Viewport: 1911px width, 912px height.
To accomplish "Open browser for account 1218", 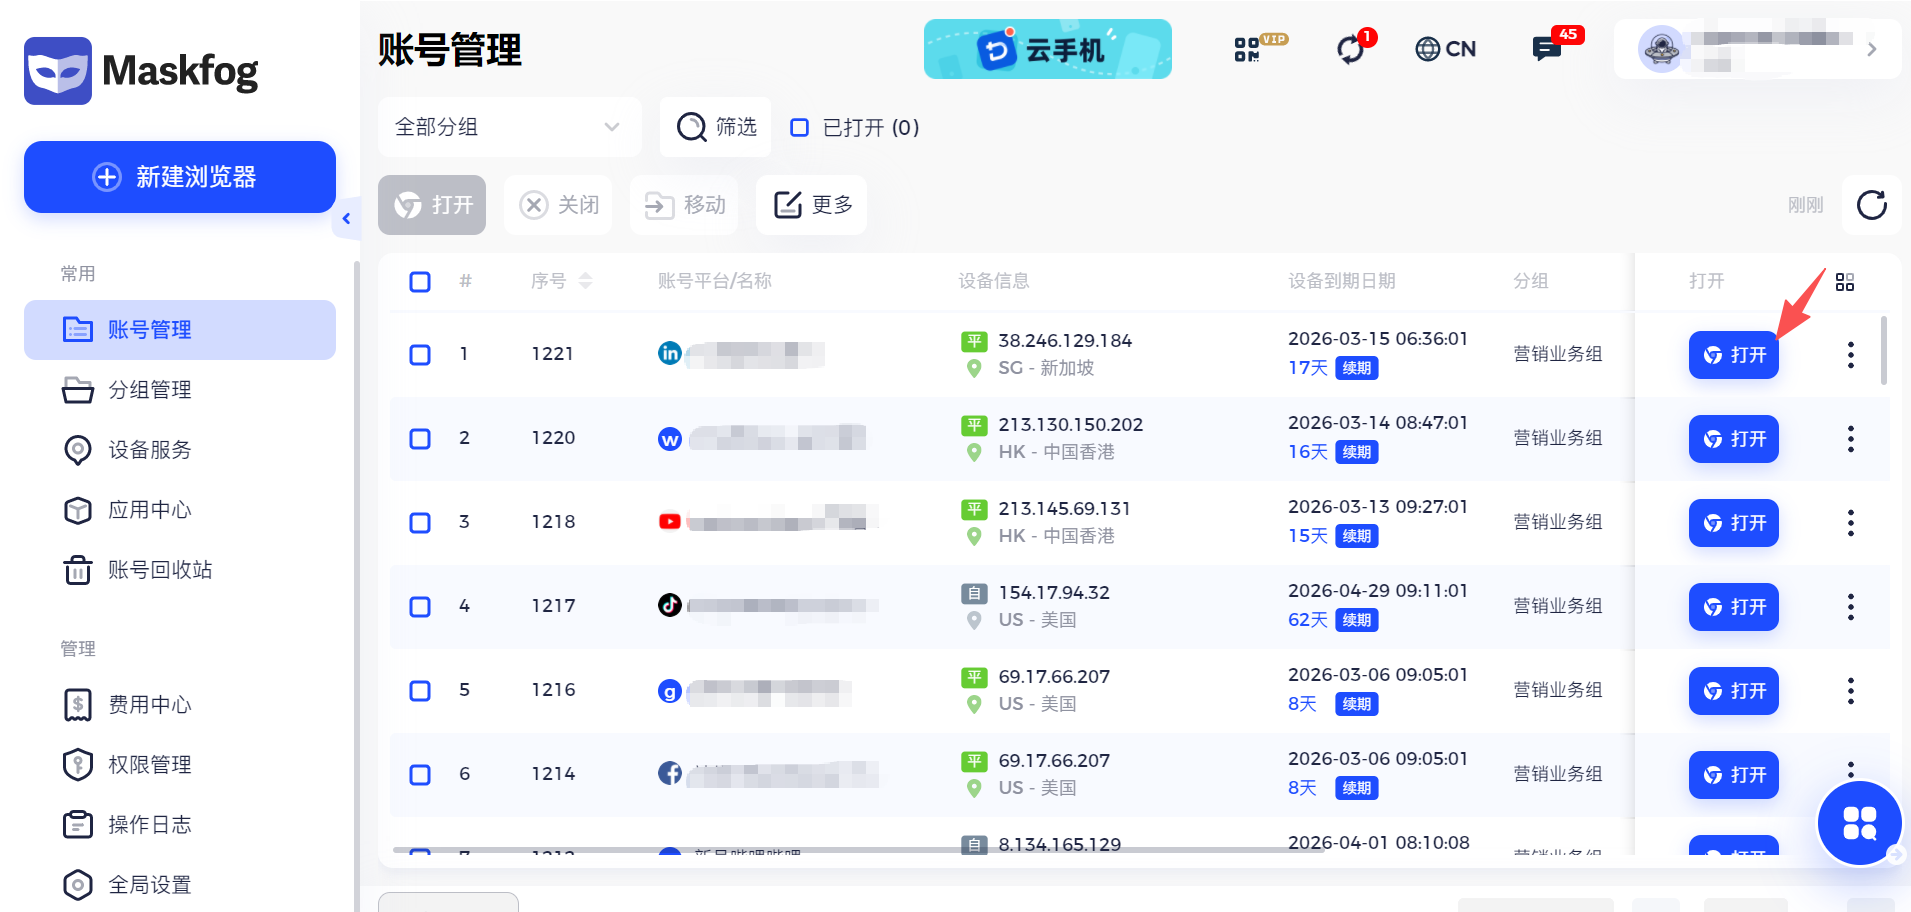I will click(x=1734, y=523).
